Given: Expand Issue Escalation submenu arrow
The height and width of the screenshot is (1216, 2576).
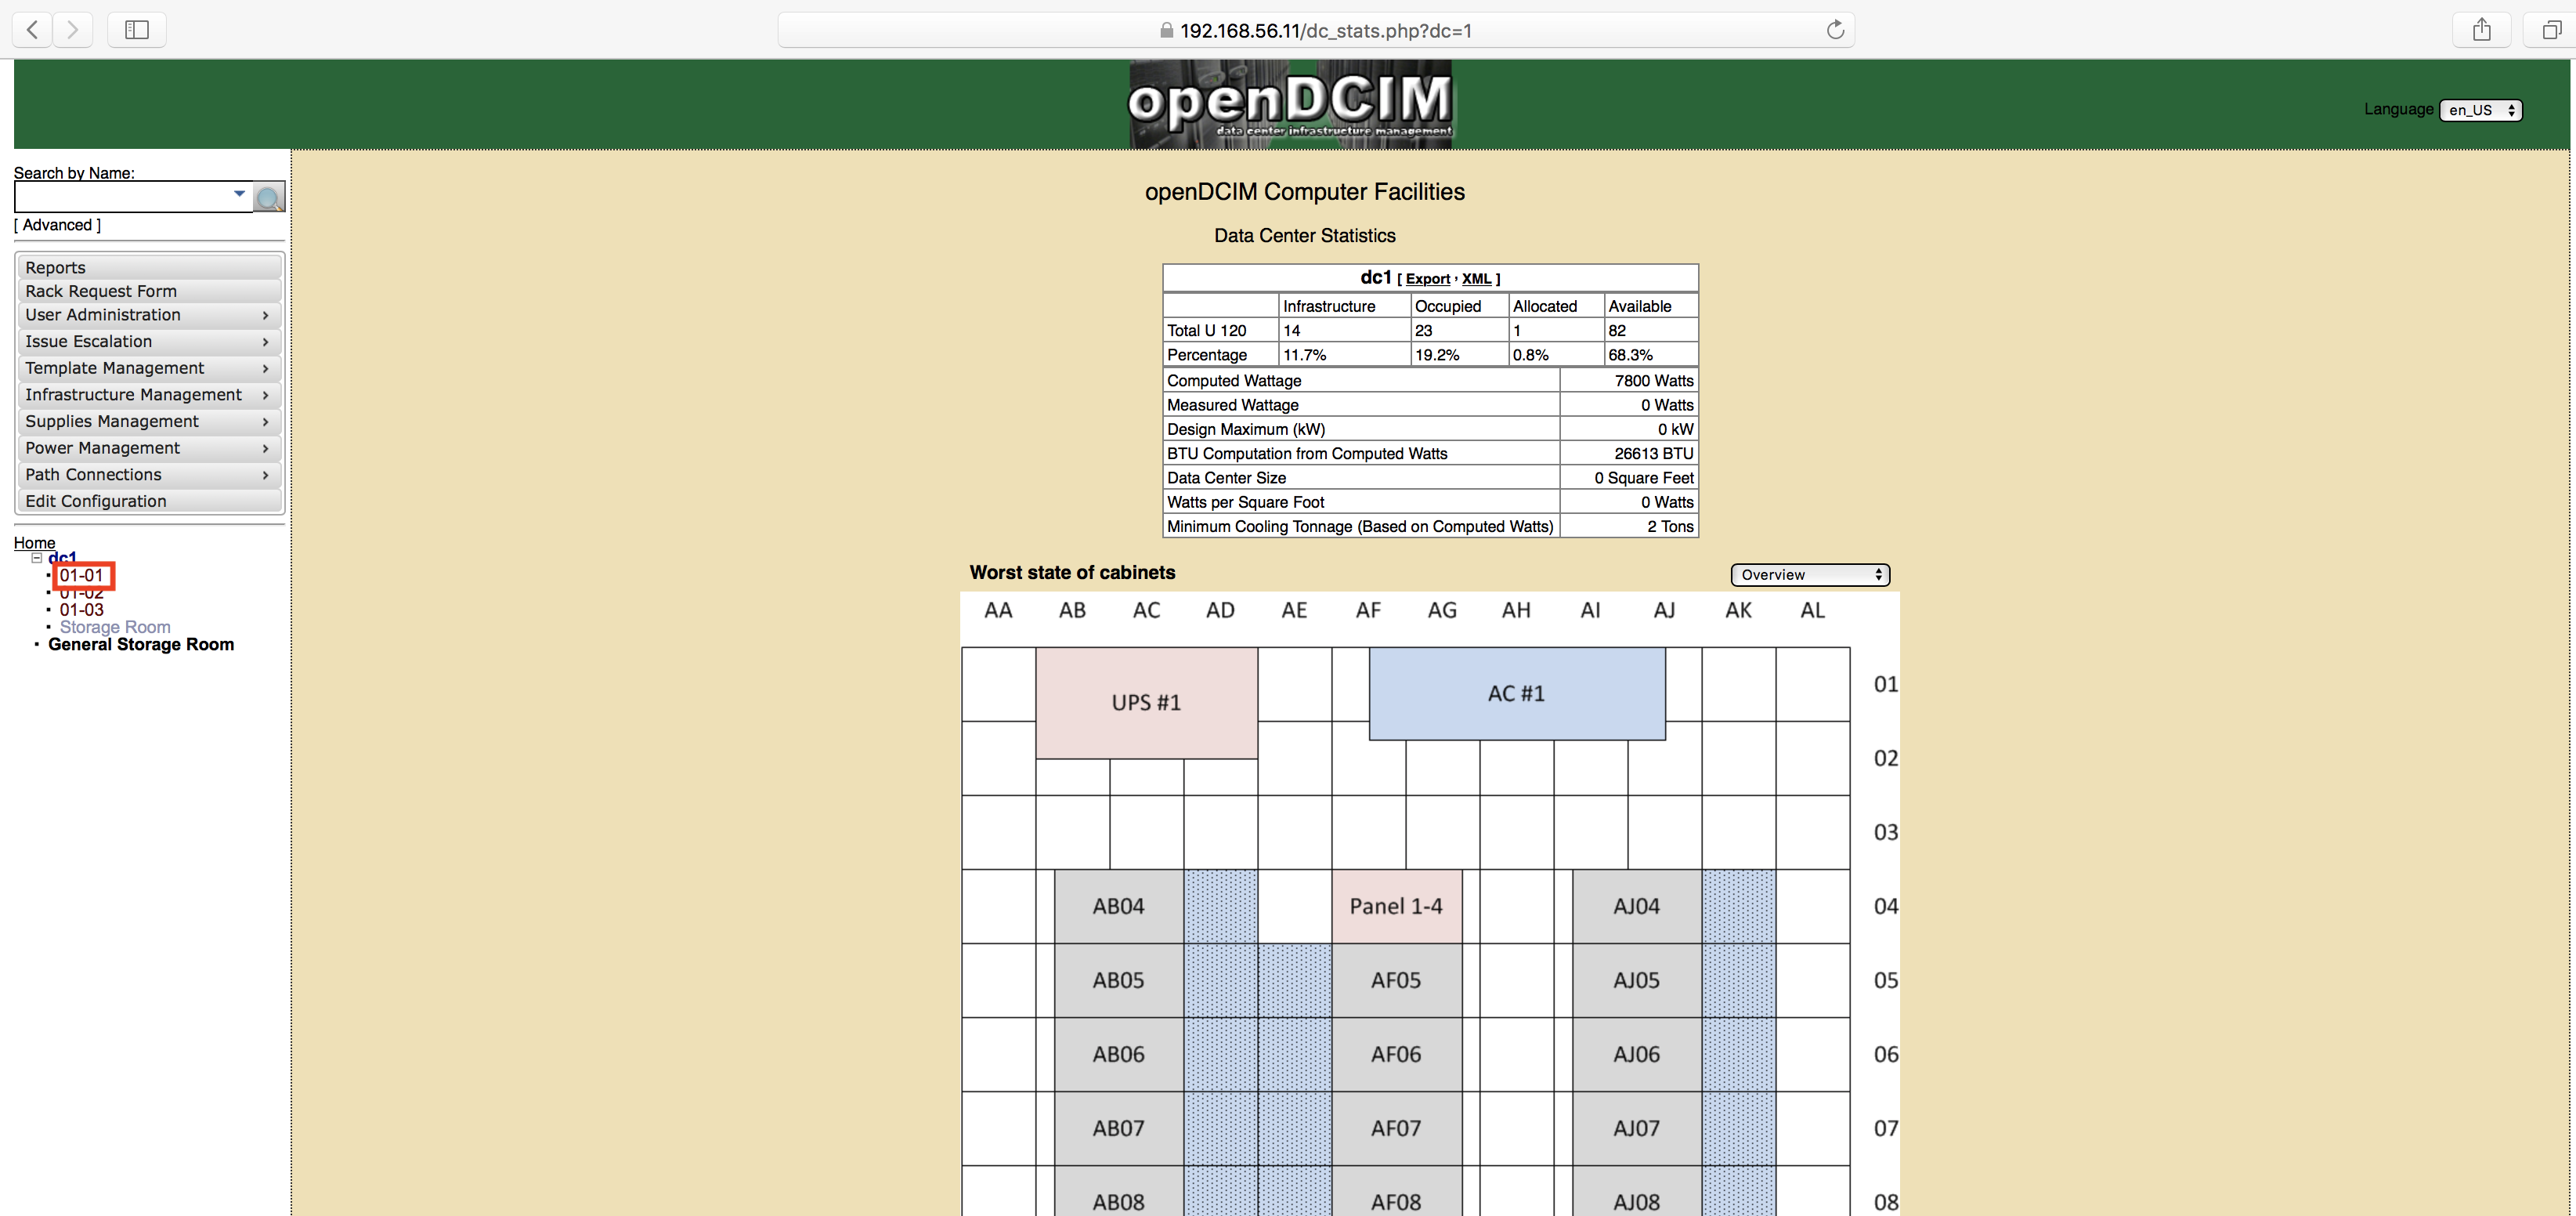Looking at the screenshot, I should click(265, 342).
